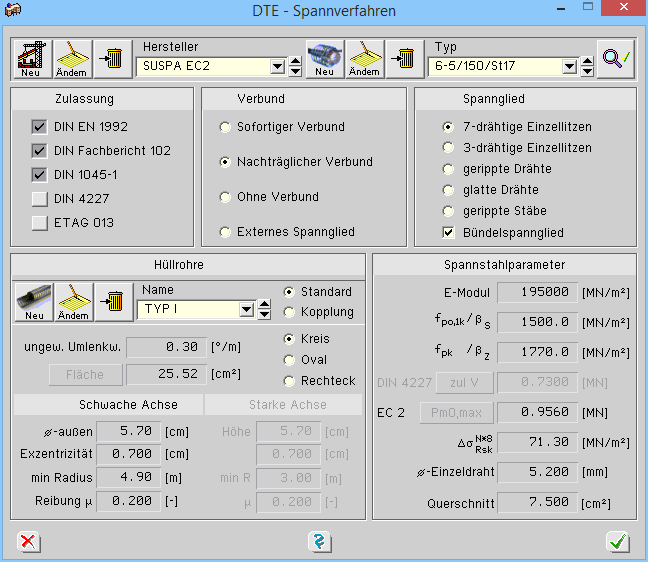Create new Typ with Neu icon
This screenshot has width=648, height=562.
pos(325,59)
